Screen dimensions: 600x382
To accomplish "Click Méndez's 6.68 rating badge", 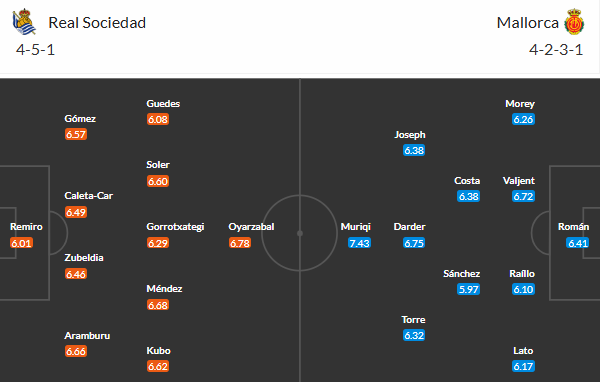I will tap(158, 305).
